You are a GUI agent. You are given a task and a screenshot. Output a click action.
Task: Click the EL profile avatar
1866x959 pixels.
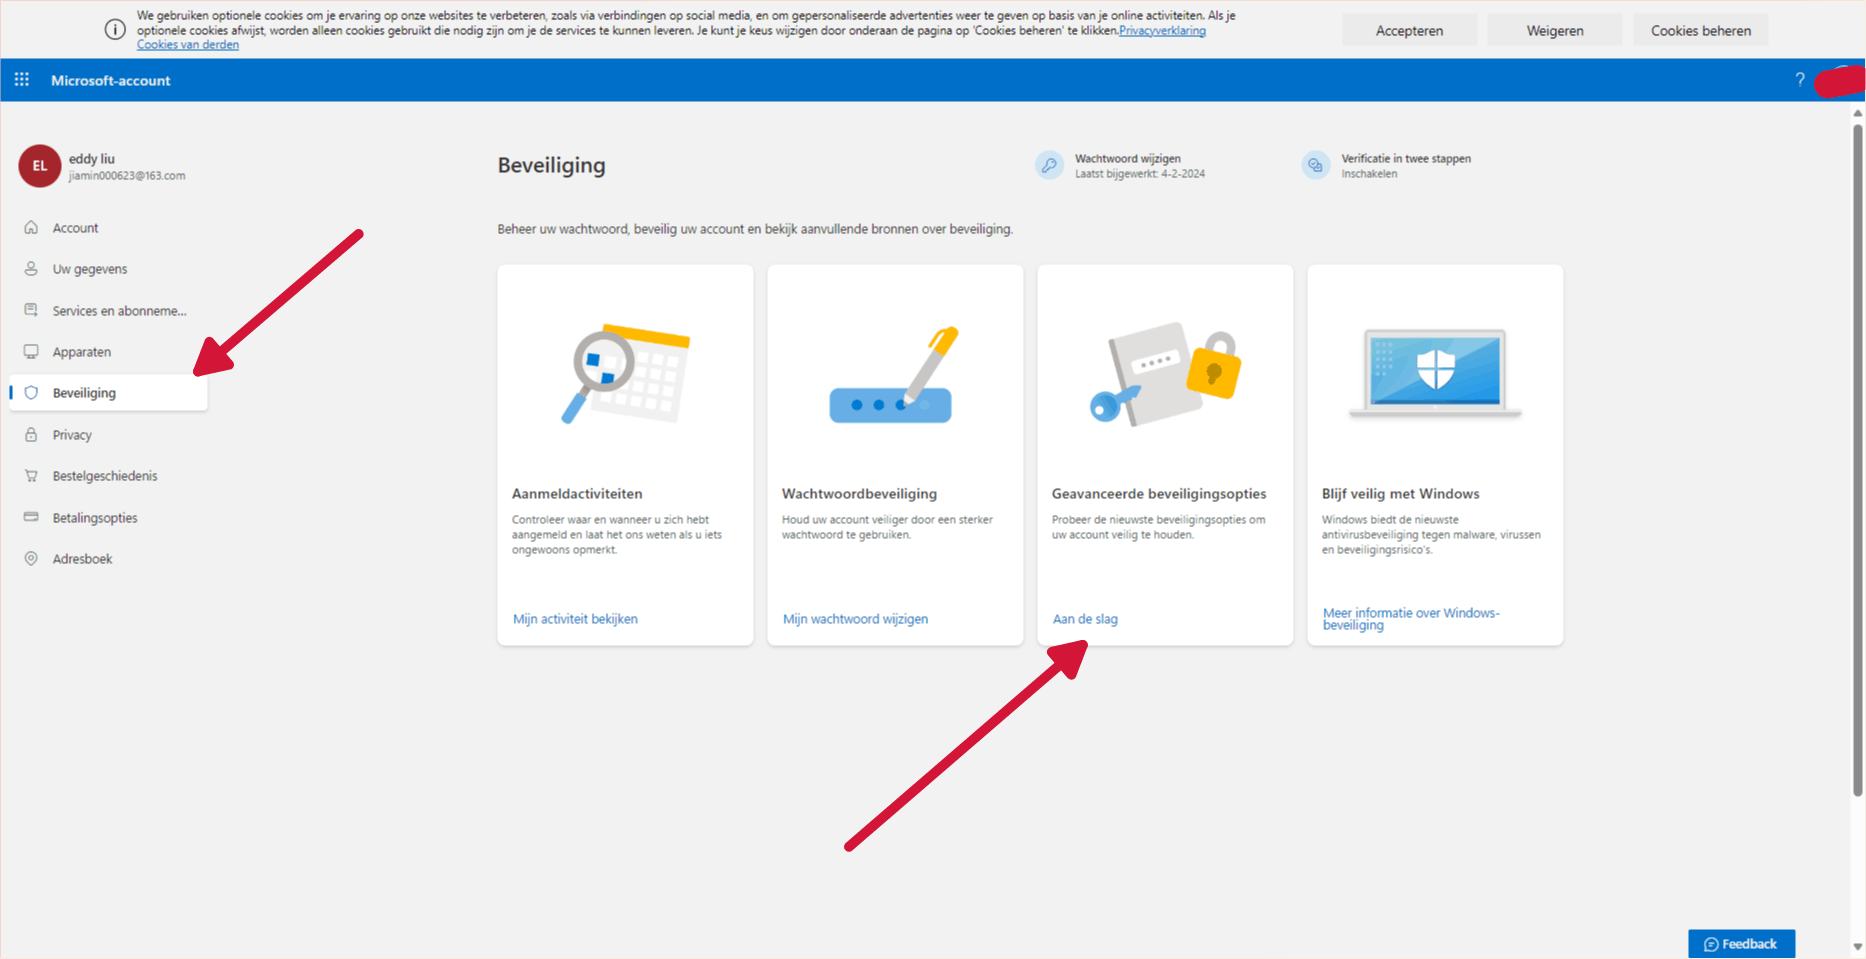coord(39,166)
